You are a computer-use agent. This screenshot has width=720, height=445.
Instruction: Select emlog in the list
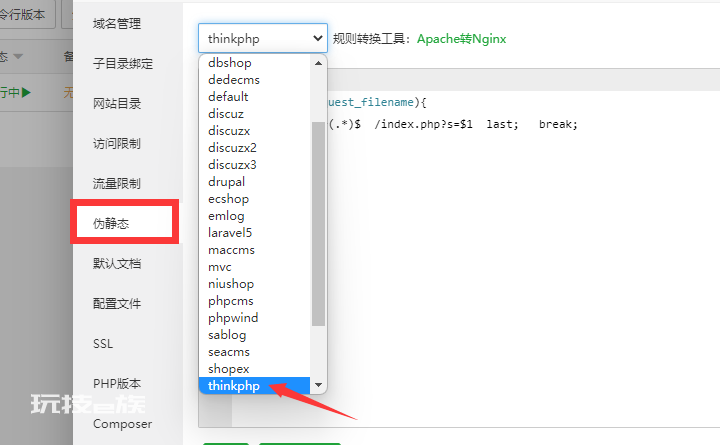[255, 215]
